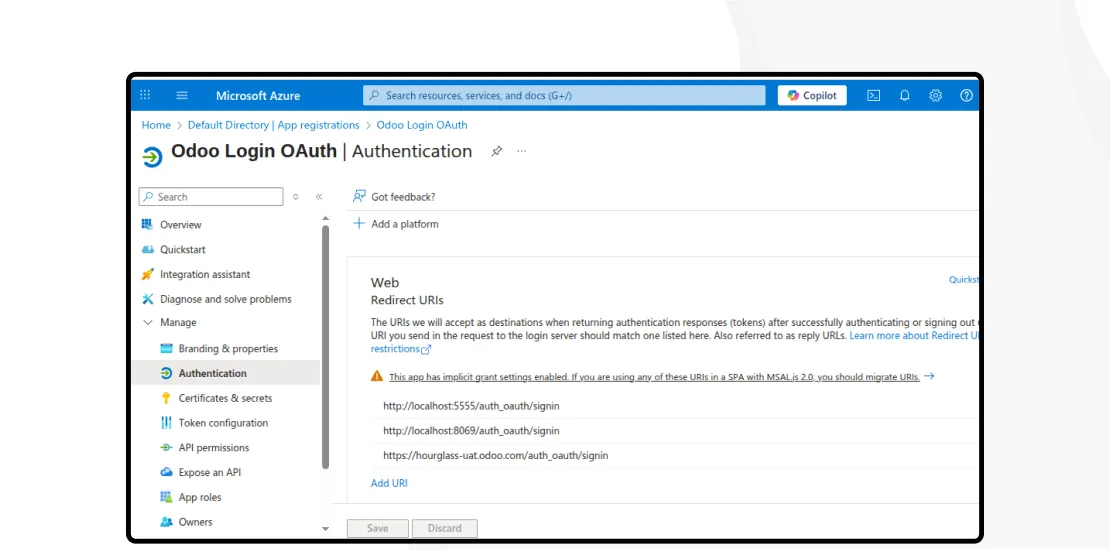Image resolution: width=1110 pixels, height=550 pixels.
Task: Click the Copilot button
Action: point(812,96)
